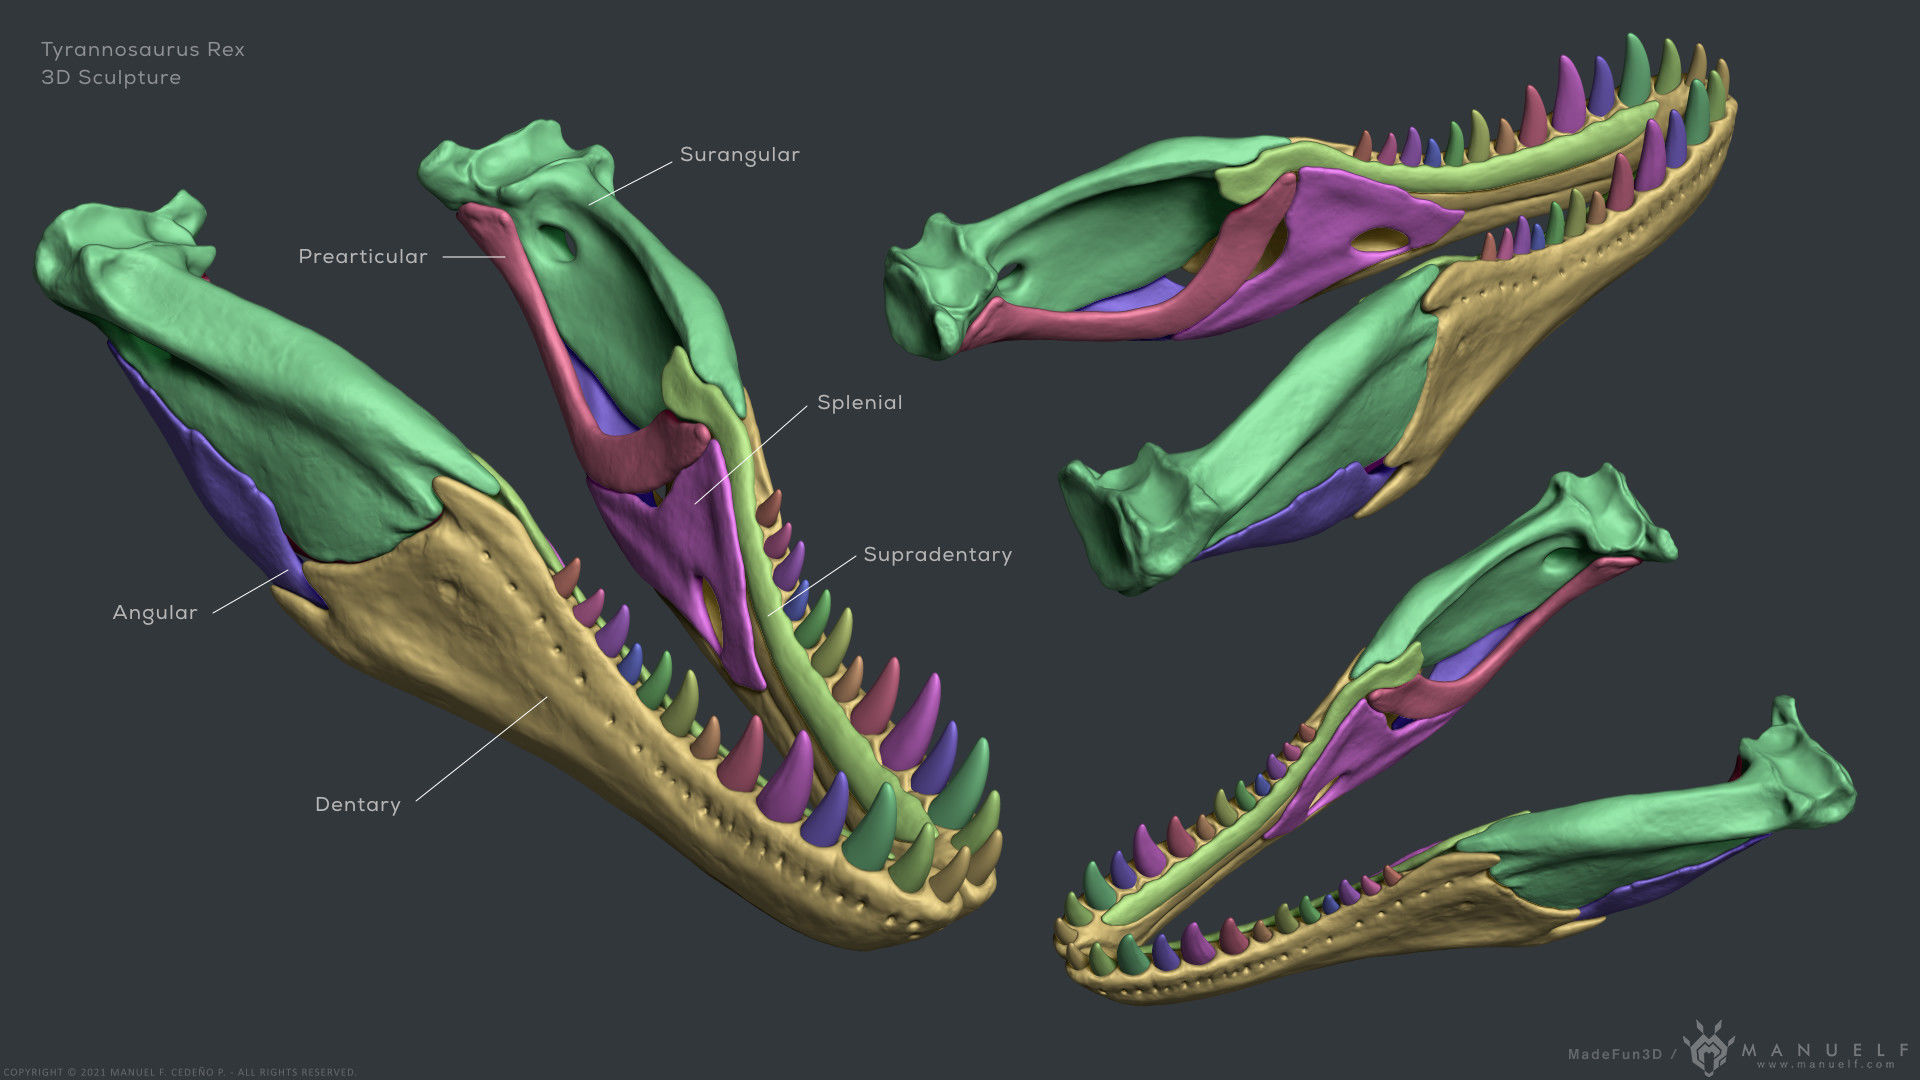The width and height of the screenshot is (1920, 1080).
Task: Click the 'Splenial' label text
Action: click(859, 403)
